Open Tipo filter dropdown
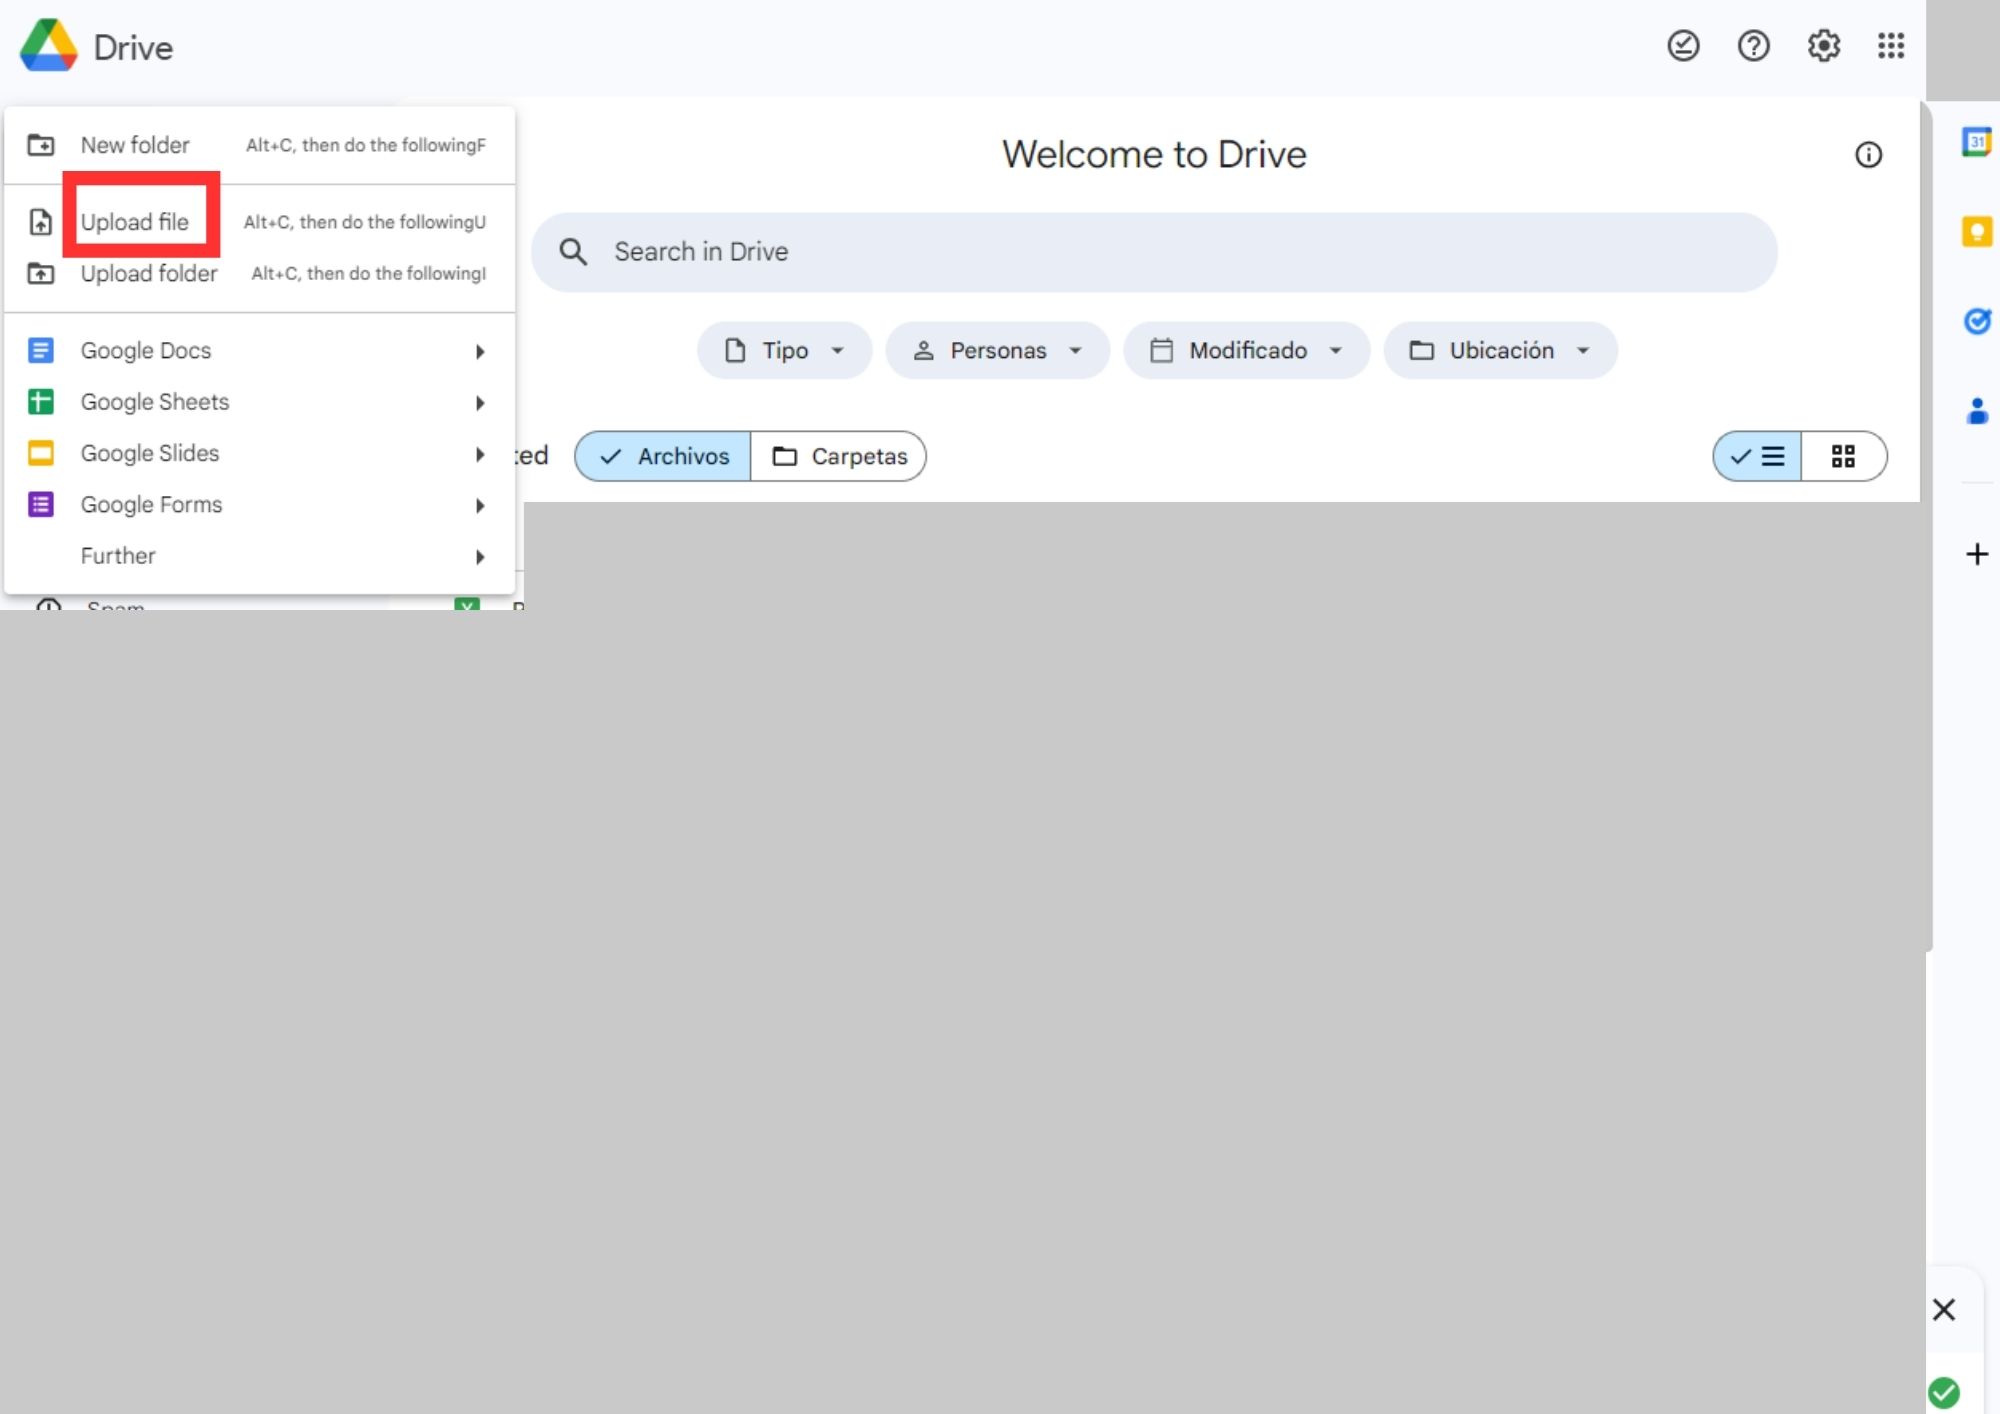This screenshot has height=1414, width=2000. [x=782, y=349]
